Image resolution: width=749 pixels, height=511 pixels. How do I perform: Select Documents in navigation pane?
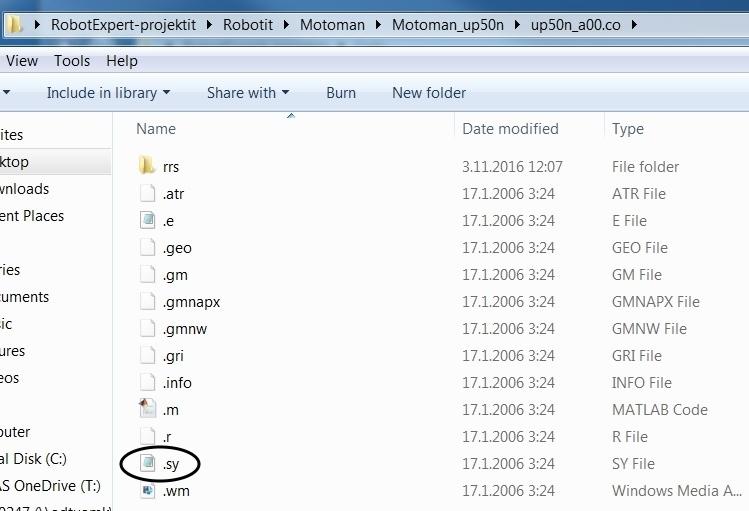pyautogui.click(x=24, y=297)
